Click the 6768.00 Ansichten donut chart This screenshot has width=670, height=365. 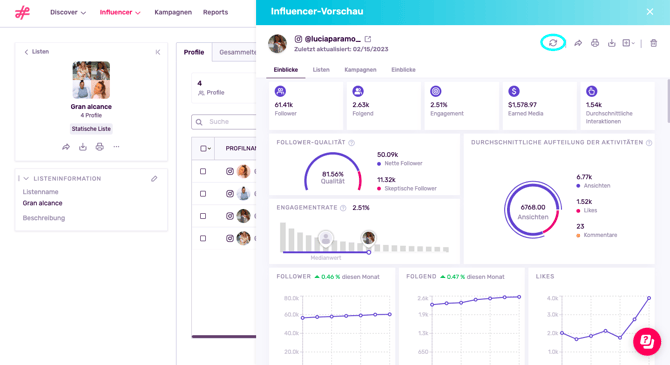click(x=533, y=209)
